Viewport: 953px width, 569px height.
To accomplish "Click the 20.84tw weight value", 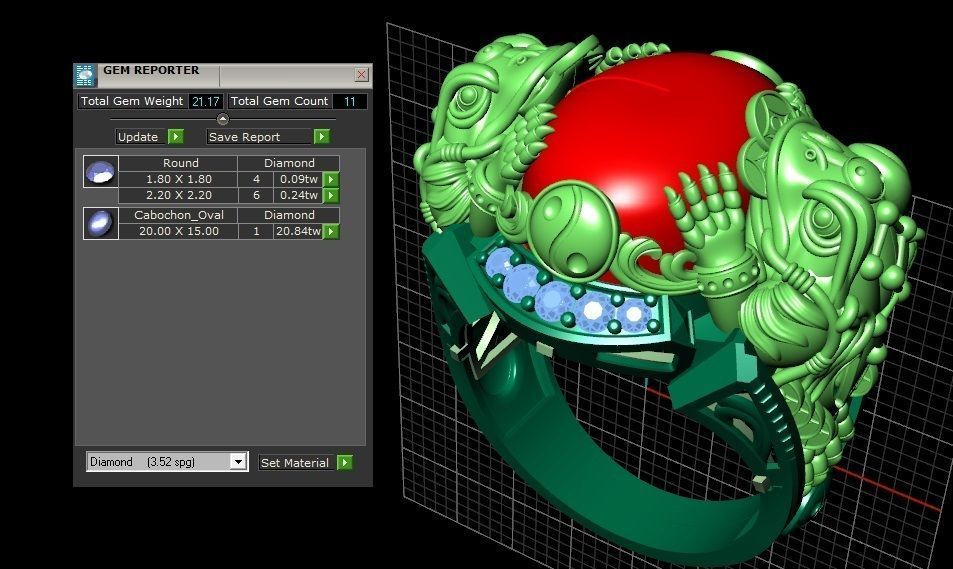I will click(298, 231).
